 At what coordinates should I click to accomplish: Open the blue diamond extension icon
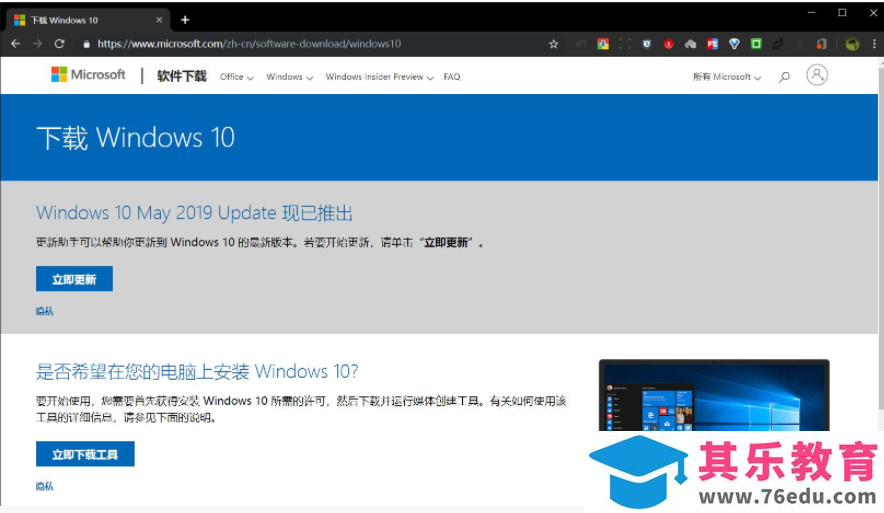(734, 44)
